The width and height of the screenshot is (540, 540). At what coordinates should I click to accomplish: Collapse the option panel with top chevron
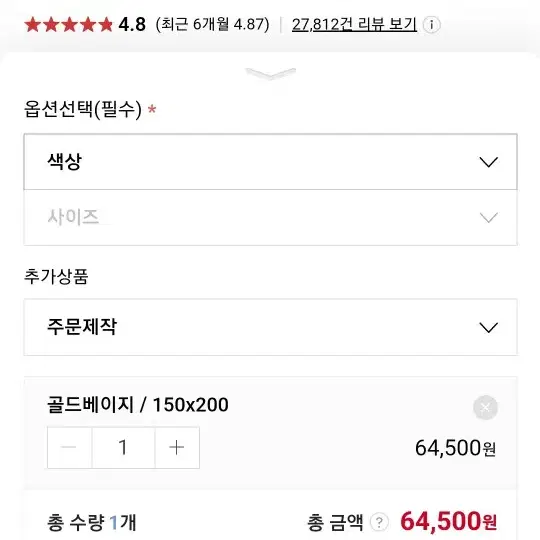coord(270,73)
